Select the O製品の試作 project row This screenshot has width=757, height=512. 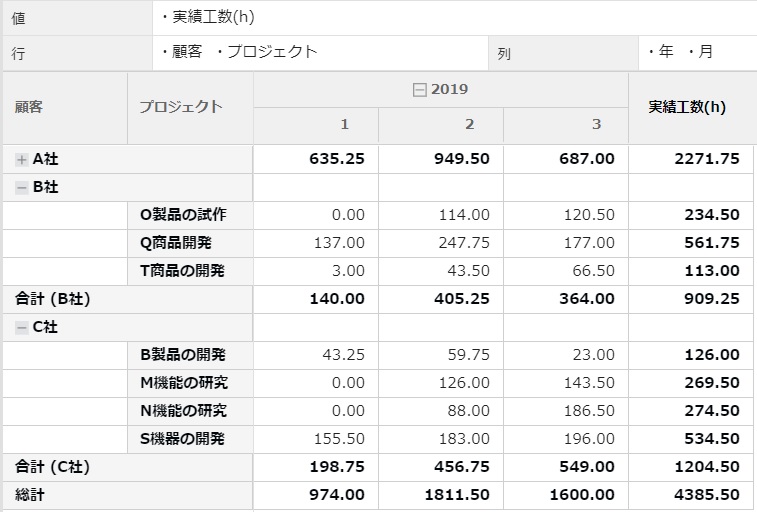click(x=183, y=215)
